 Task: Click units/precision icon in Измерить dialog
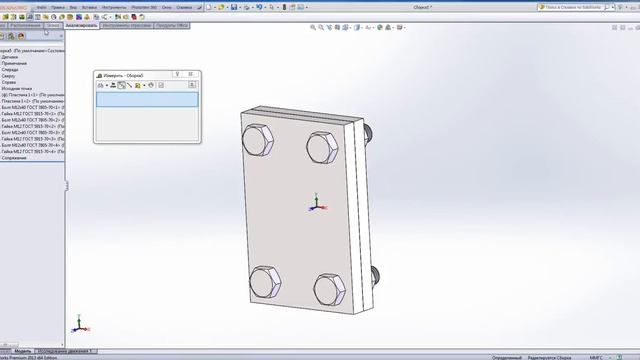pos(113,85)
